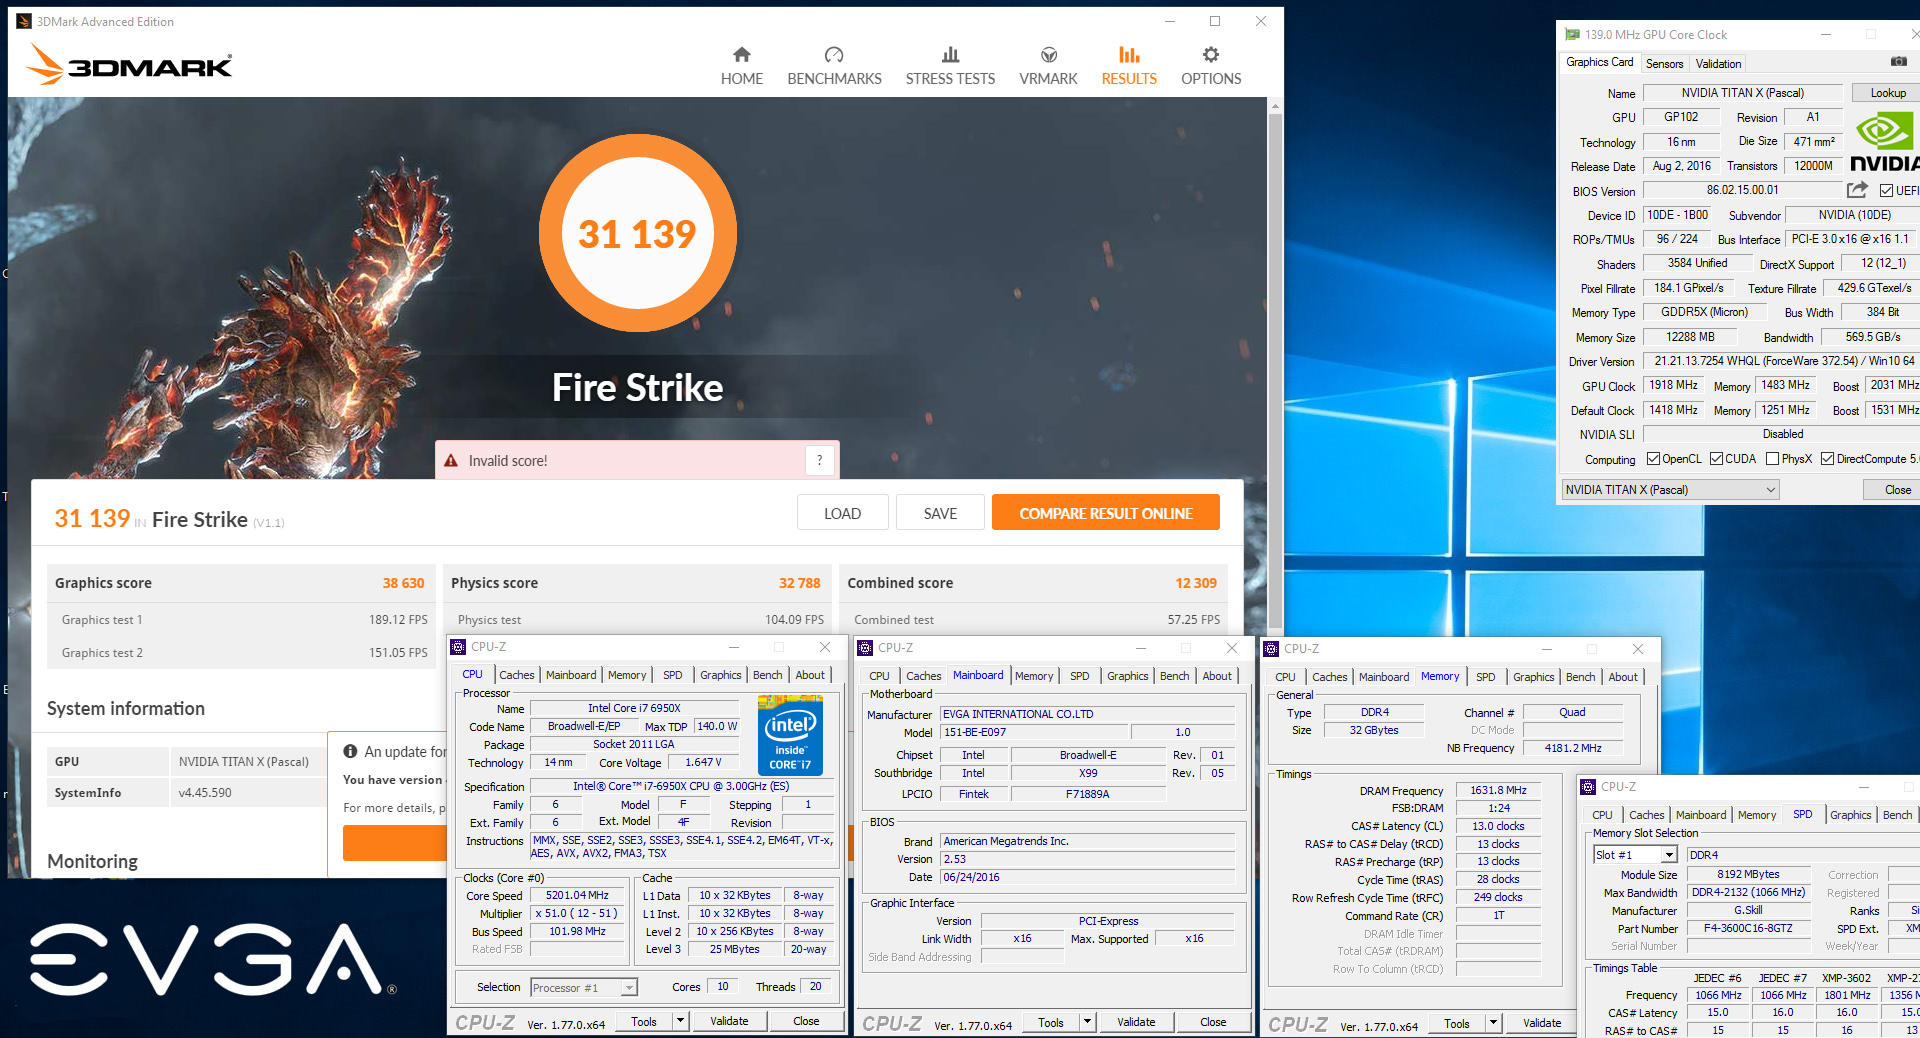This screenshot has height=1038, width=1920.
Task: Click the GPU-Z screenshot camera icon
Action: (1899, 62)
